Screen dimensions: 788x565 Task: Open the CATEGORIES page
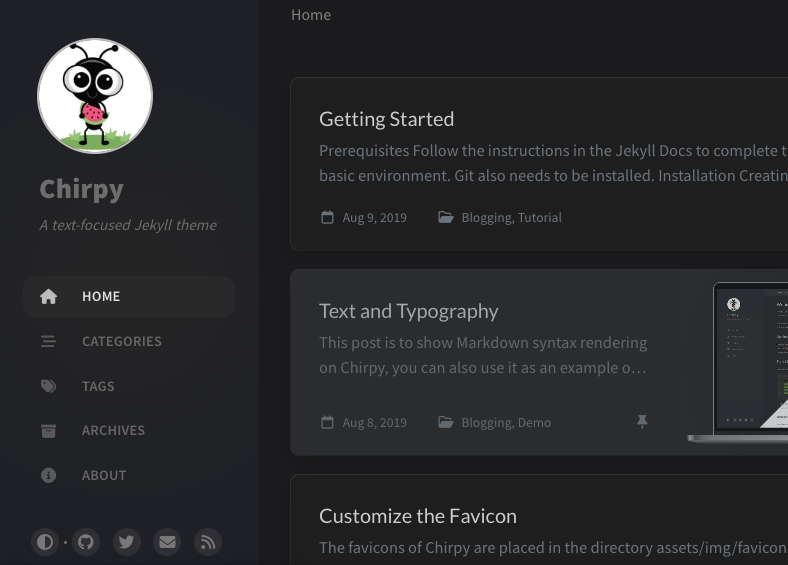122,341
